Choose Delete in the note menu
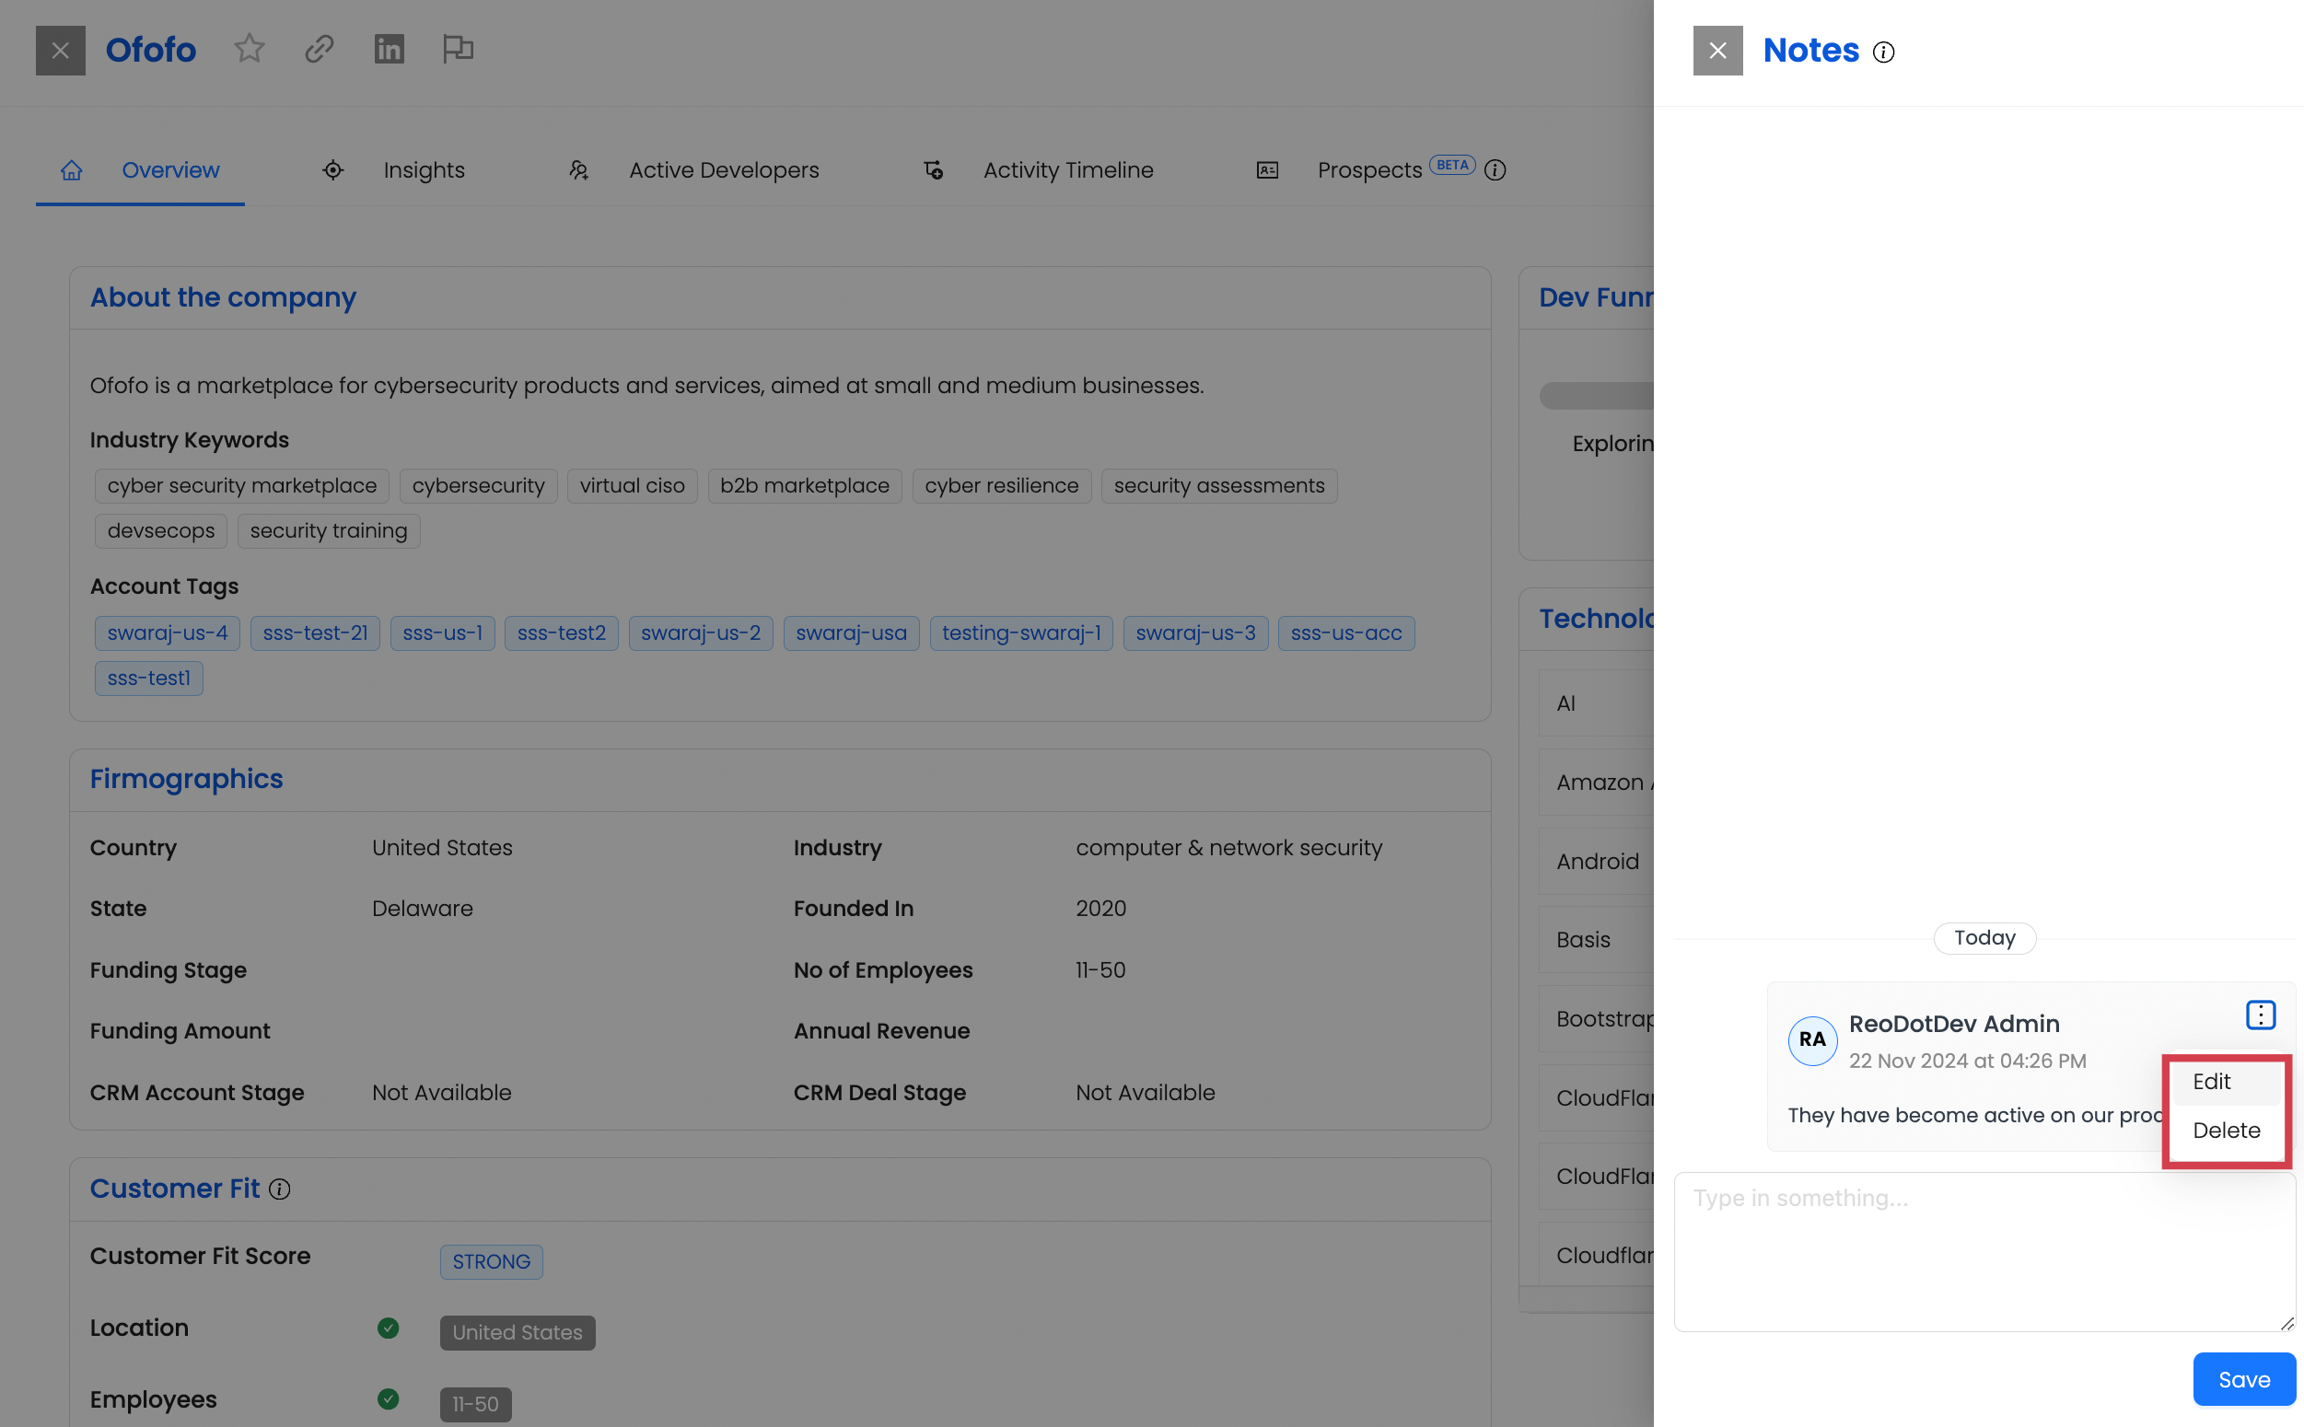 point(2225,1131)
